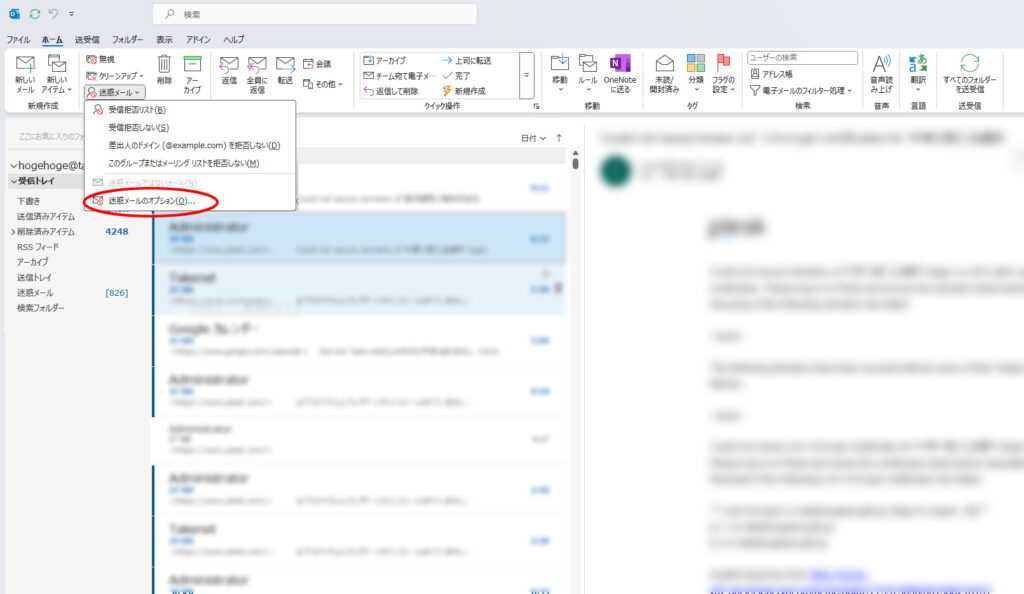
Task: Send to OneNote via ribbon icon
Action: 619,66
